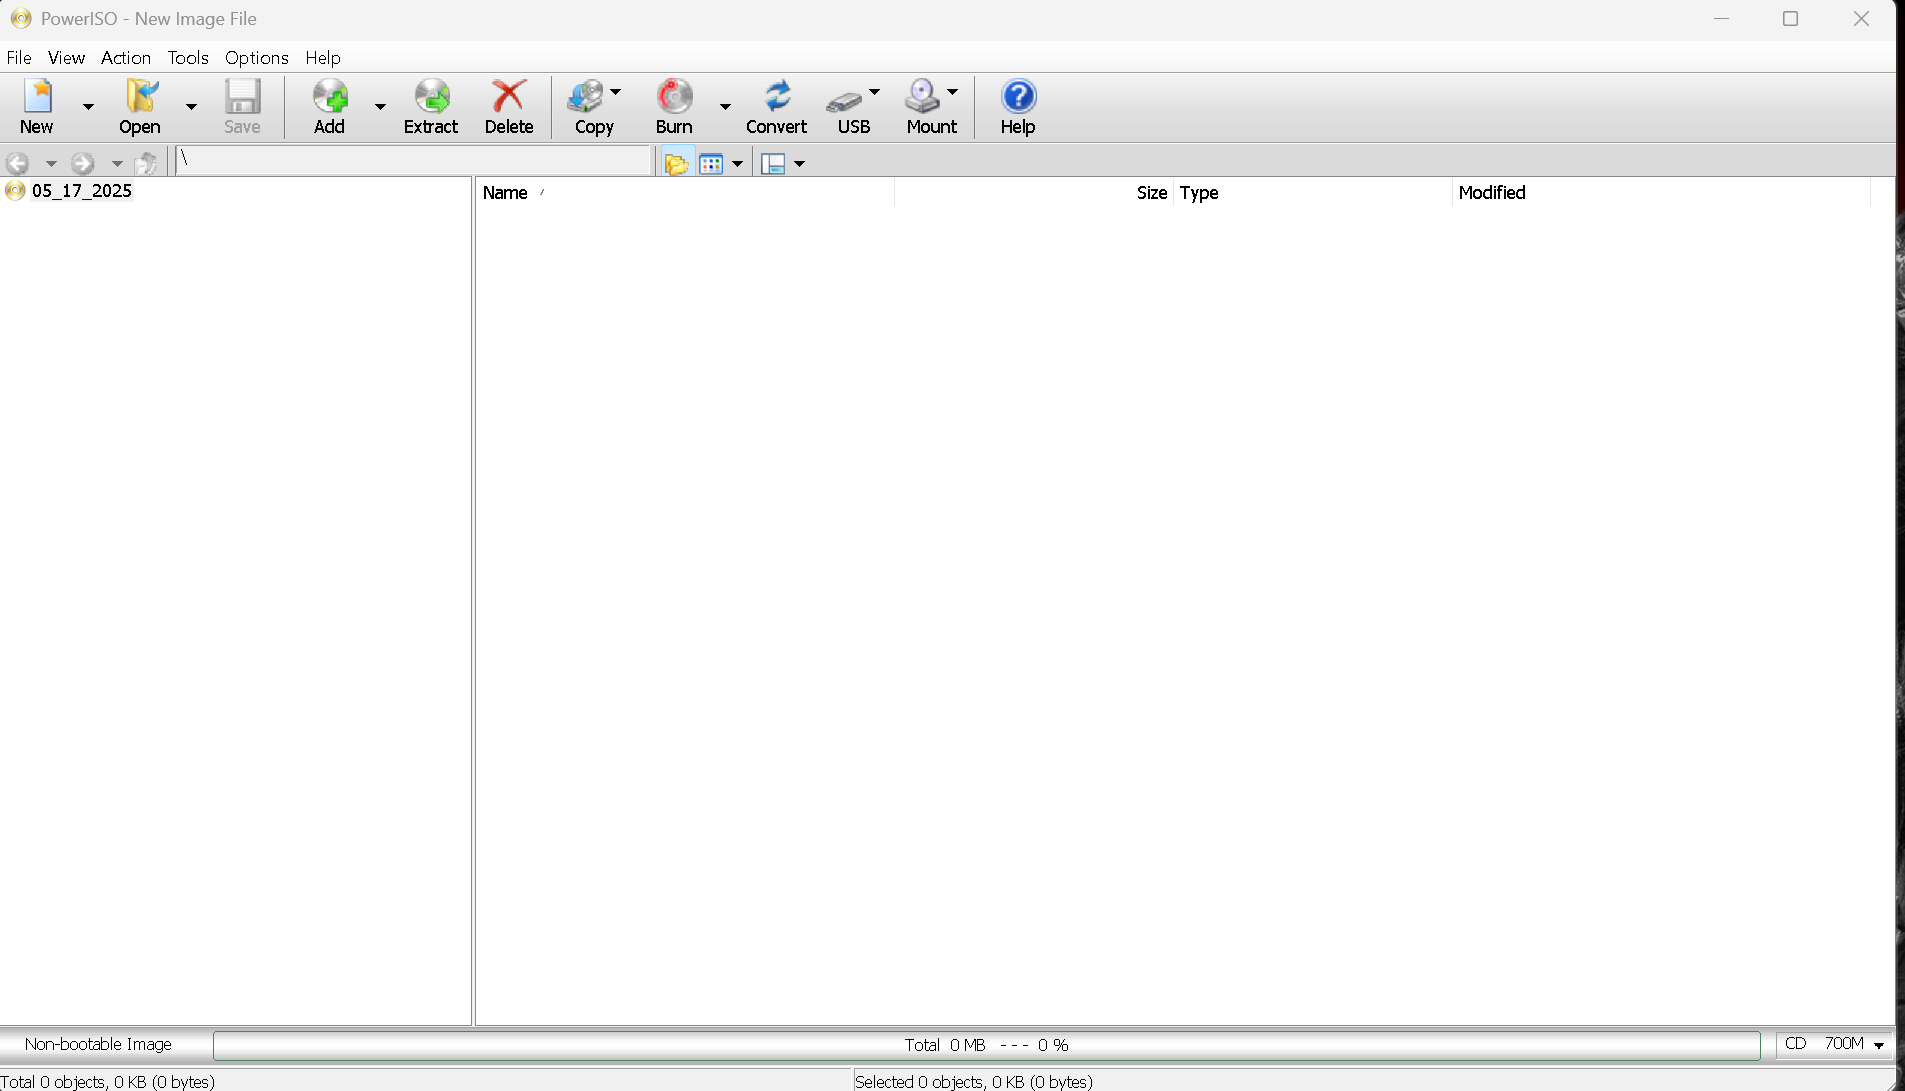This screenshot has height=1091, width=1905.
Task: Click the Extract toolbar icon
Action: click(431, 106)
